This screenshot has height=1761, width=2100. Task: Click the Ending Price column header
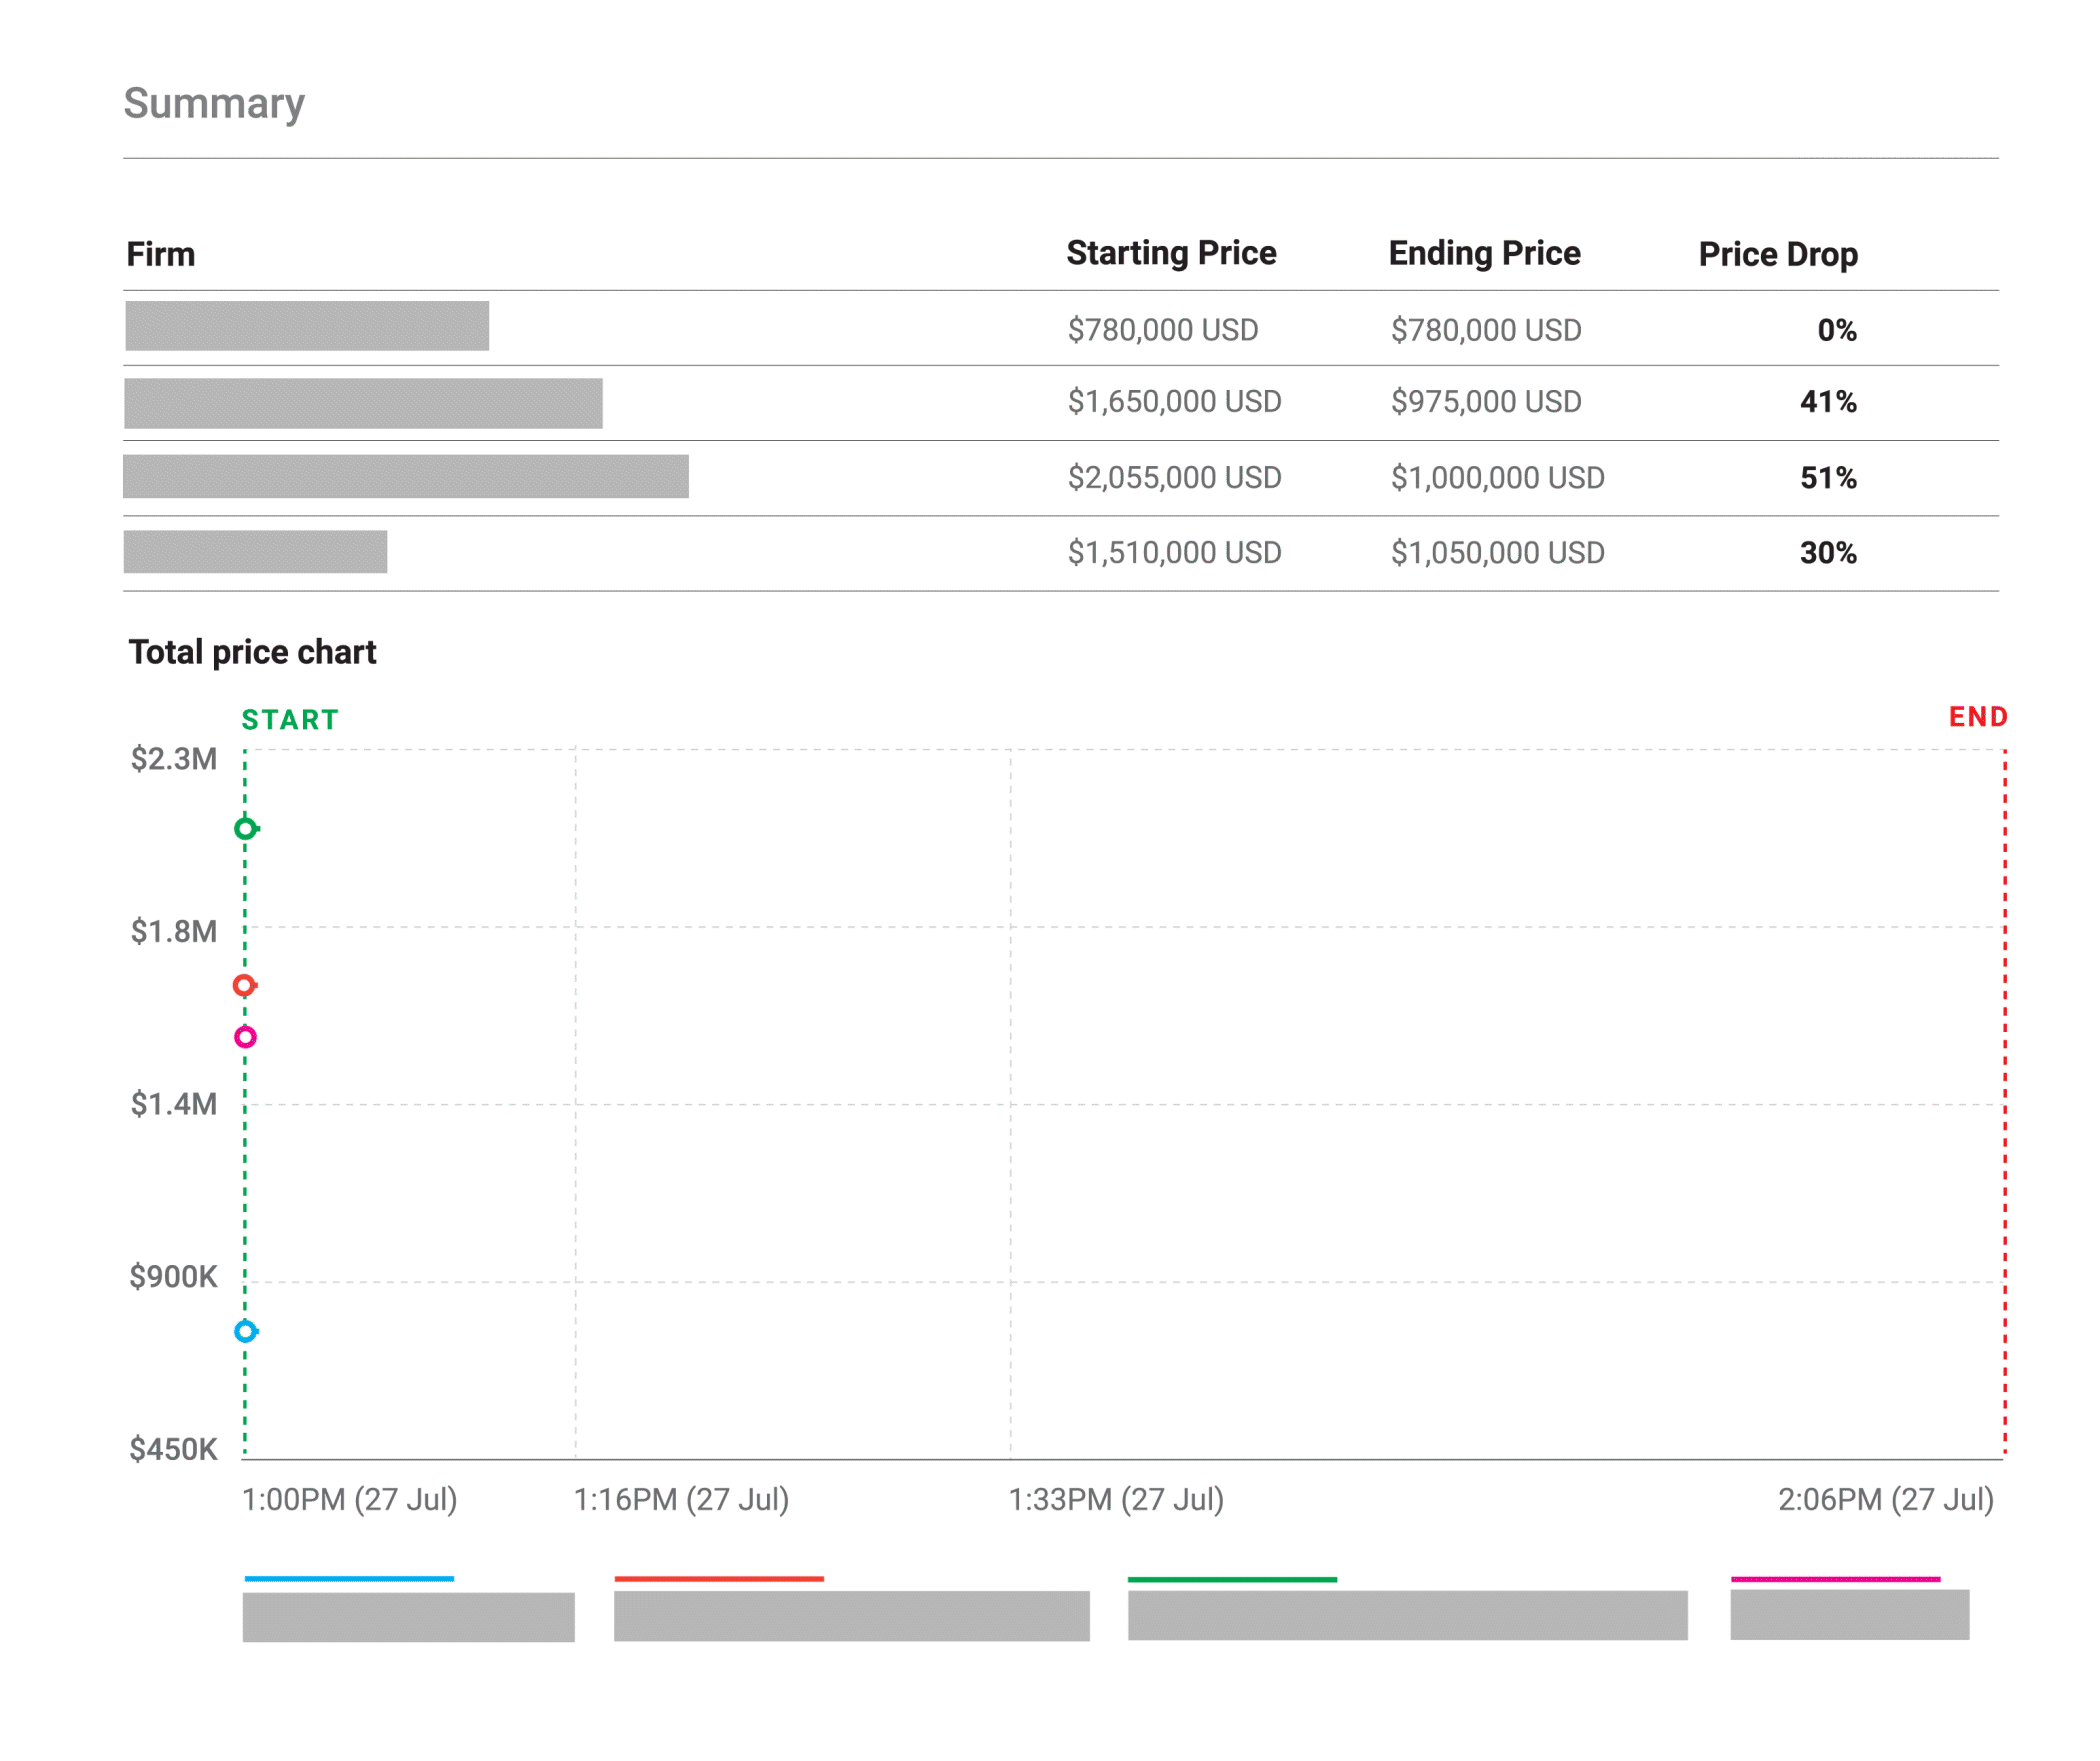(x=1486, y=254)
